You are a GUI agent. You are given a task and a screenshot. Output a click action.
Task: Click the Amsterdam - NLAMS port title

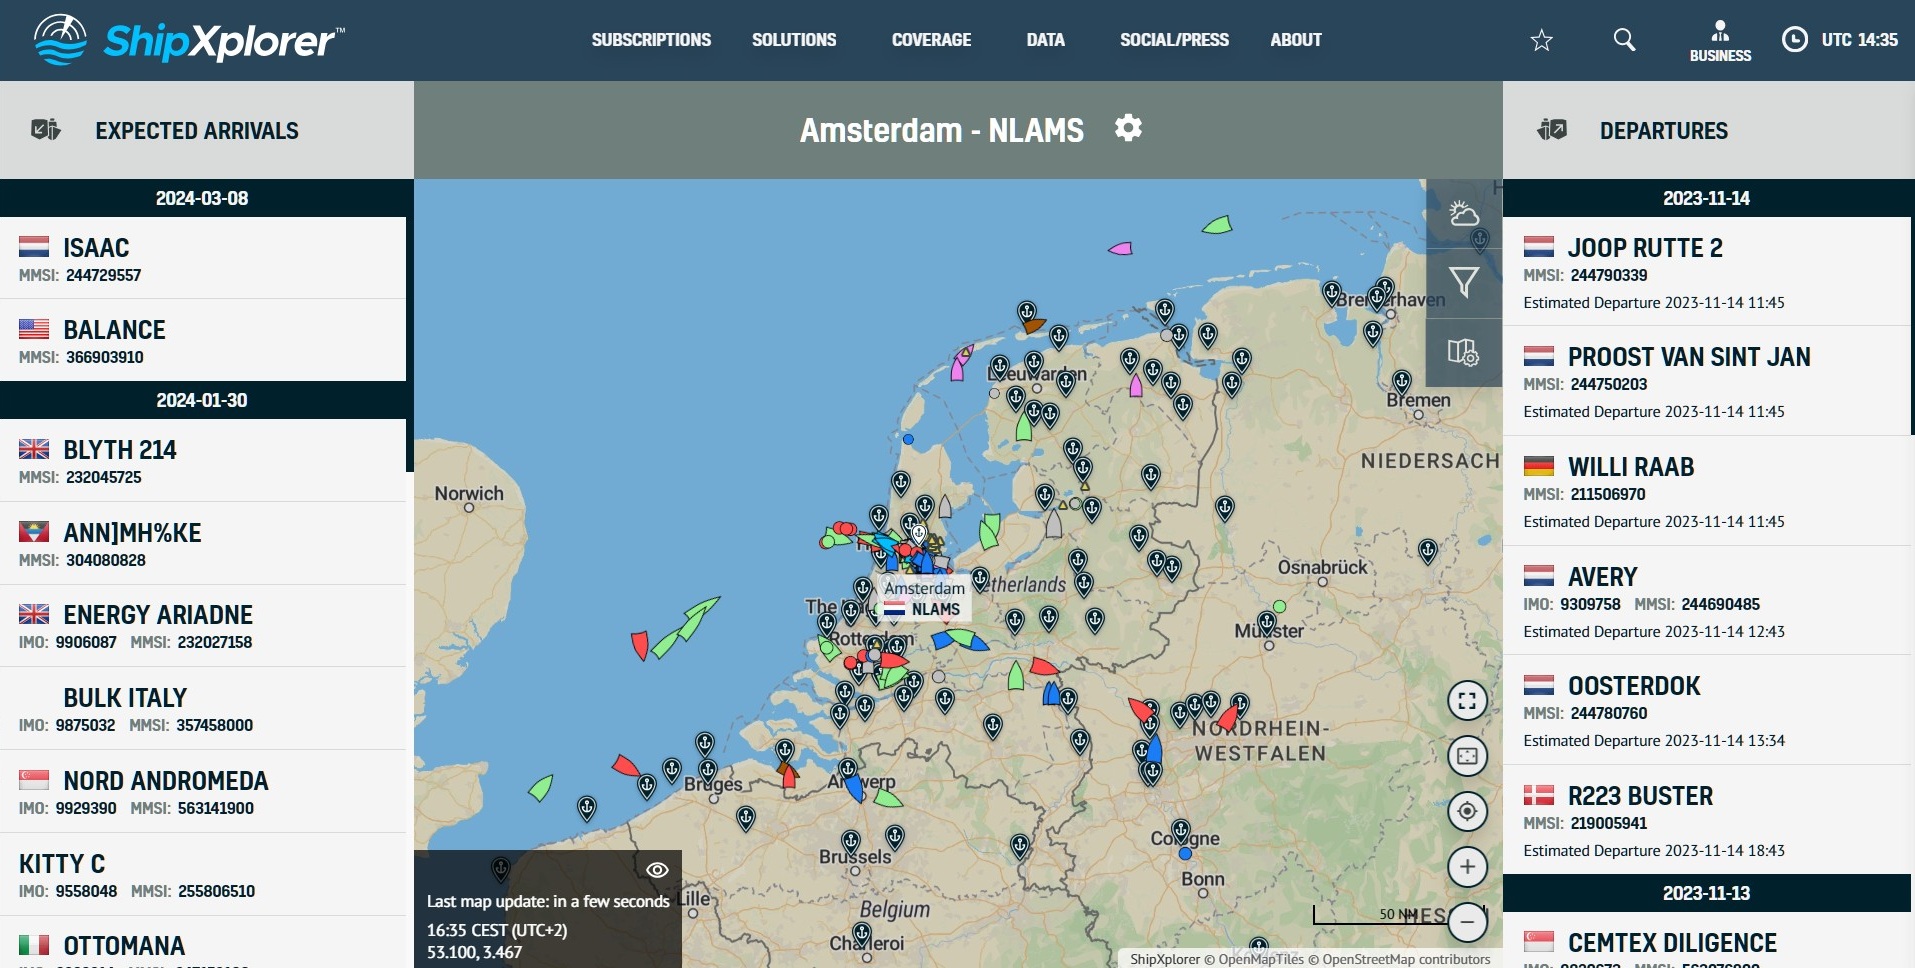[x=941, y=130]
